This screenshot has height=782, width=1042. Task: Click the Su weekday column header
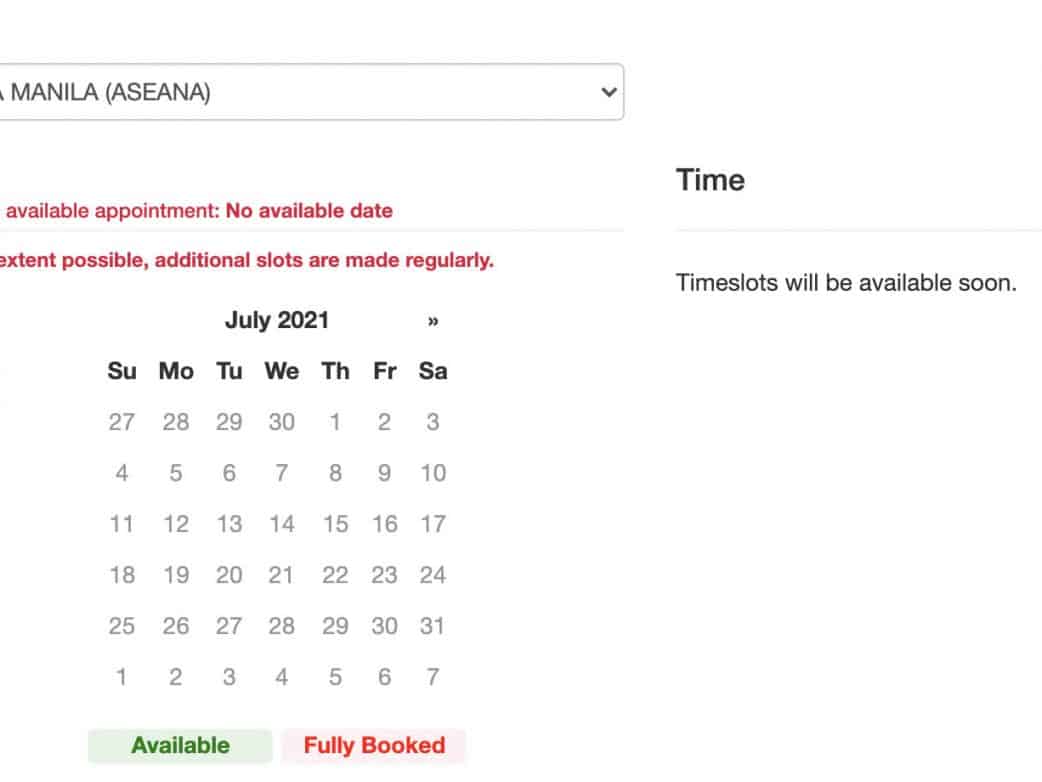click(x=121, y=371)
